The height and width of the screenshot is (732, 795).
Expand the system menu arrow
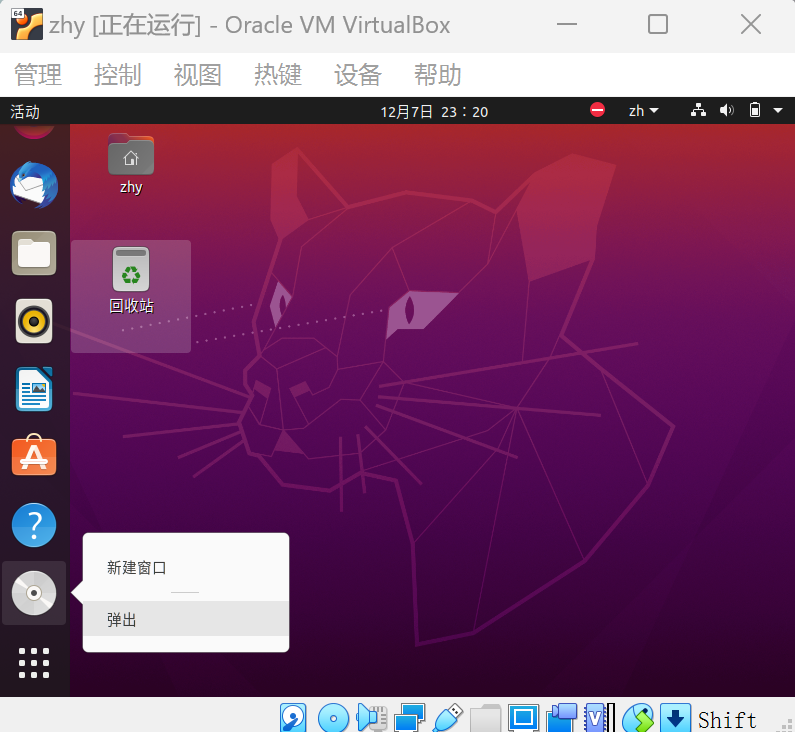point(778,111)
